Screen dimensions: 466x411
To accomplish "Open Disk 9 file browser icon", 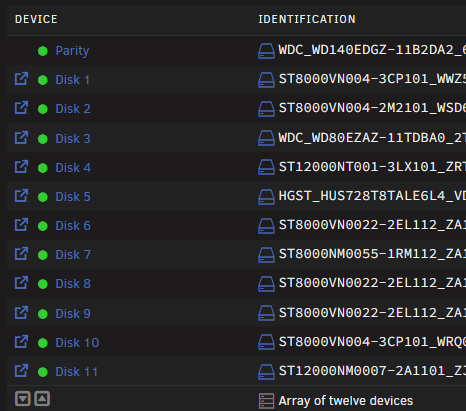I will click(21, 313).
